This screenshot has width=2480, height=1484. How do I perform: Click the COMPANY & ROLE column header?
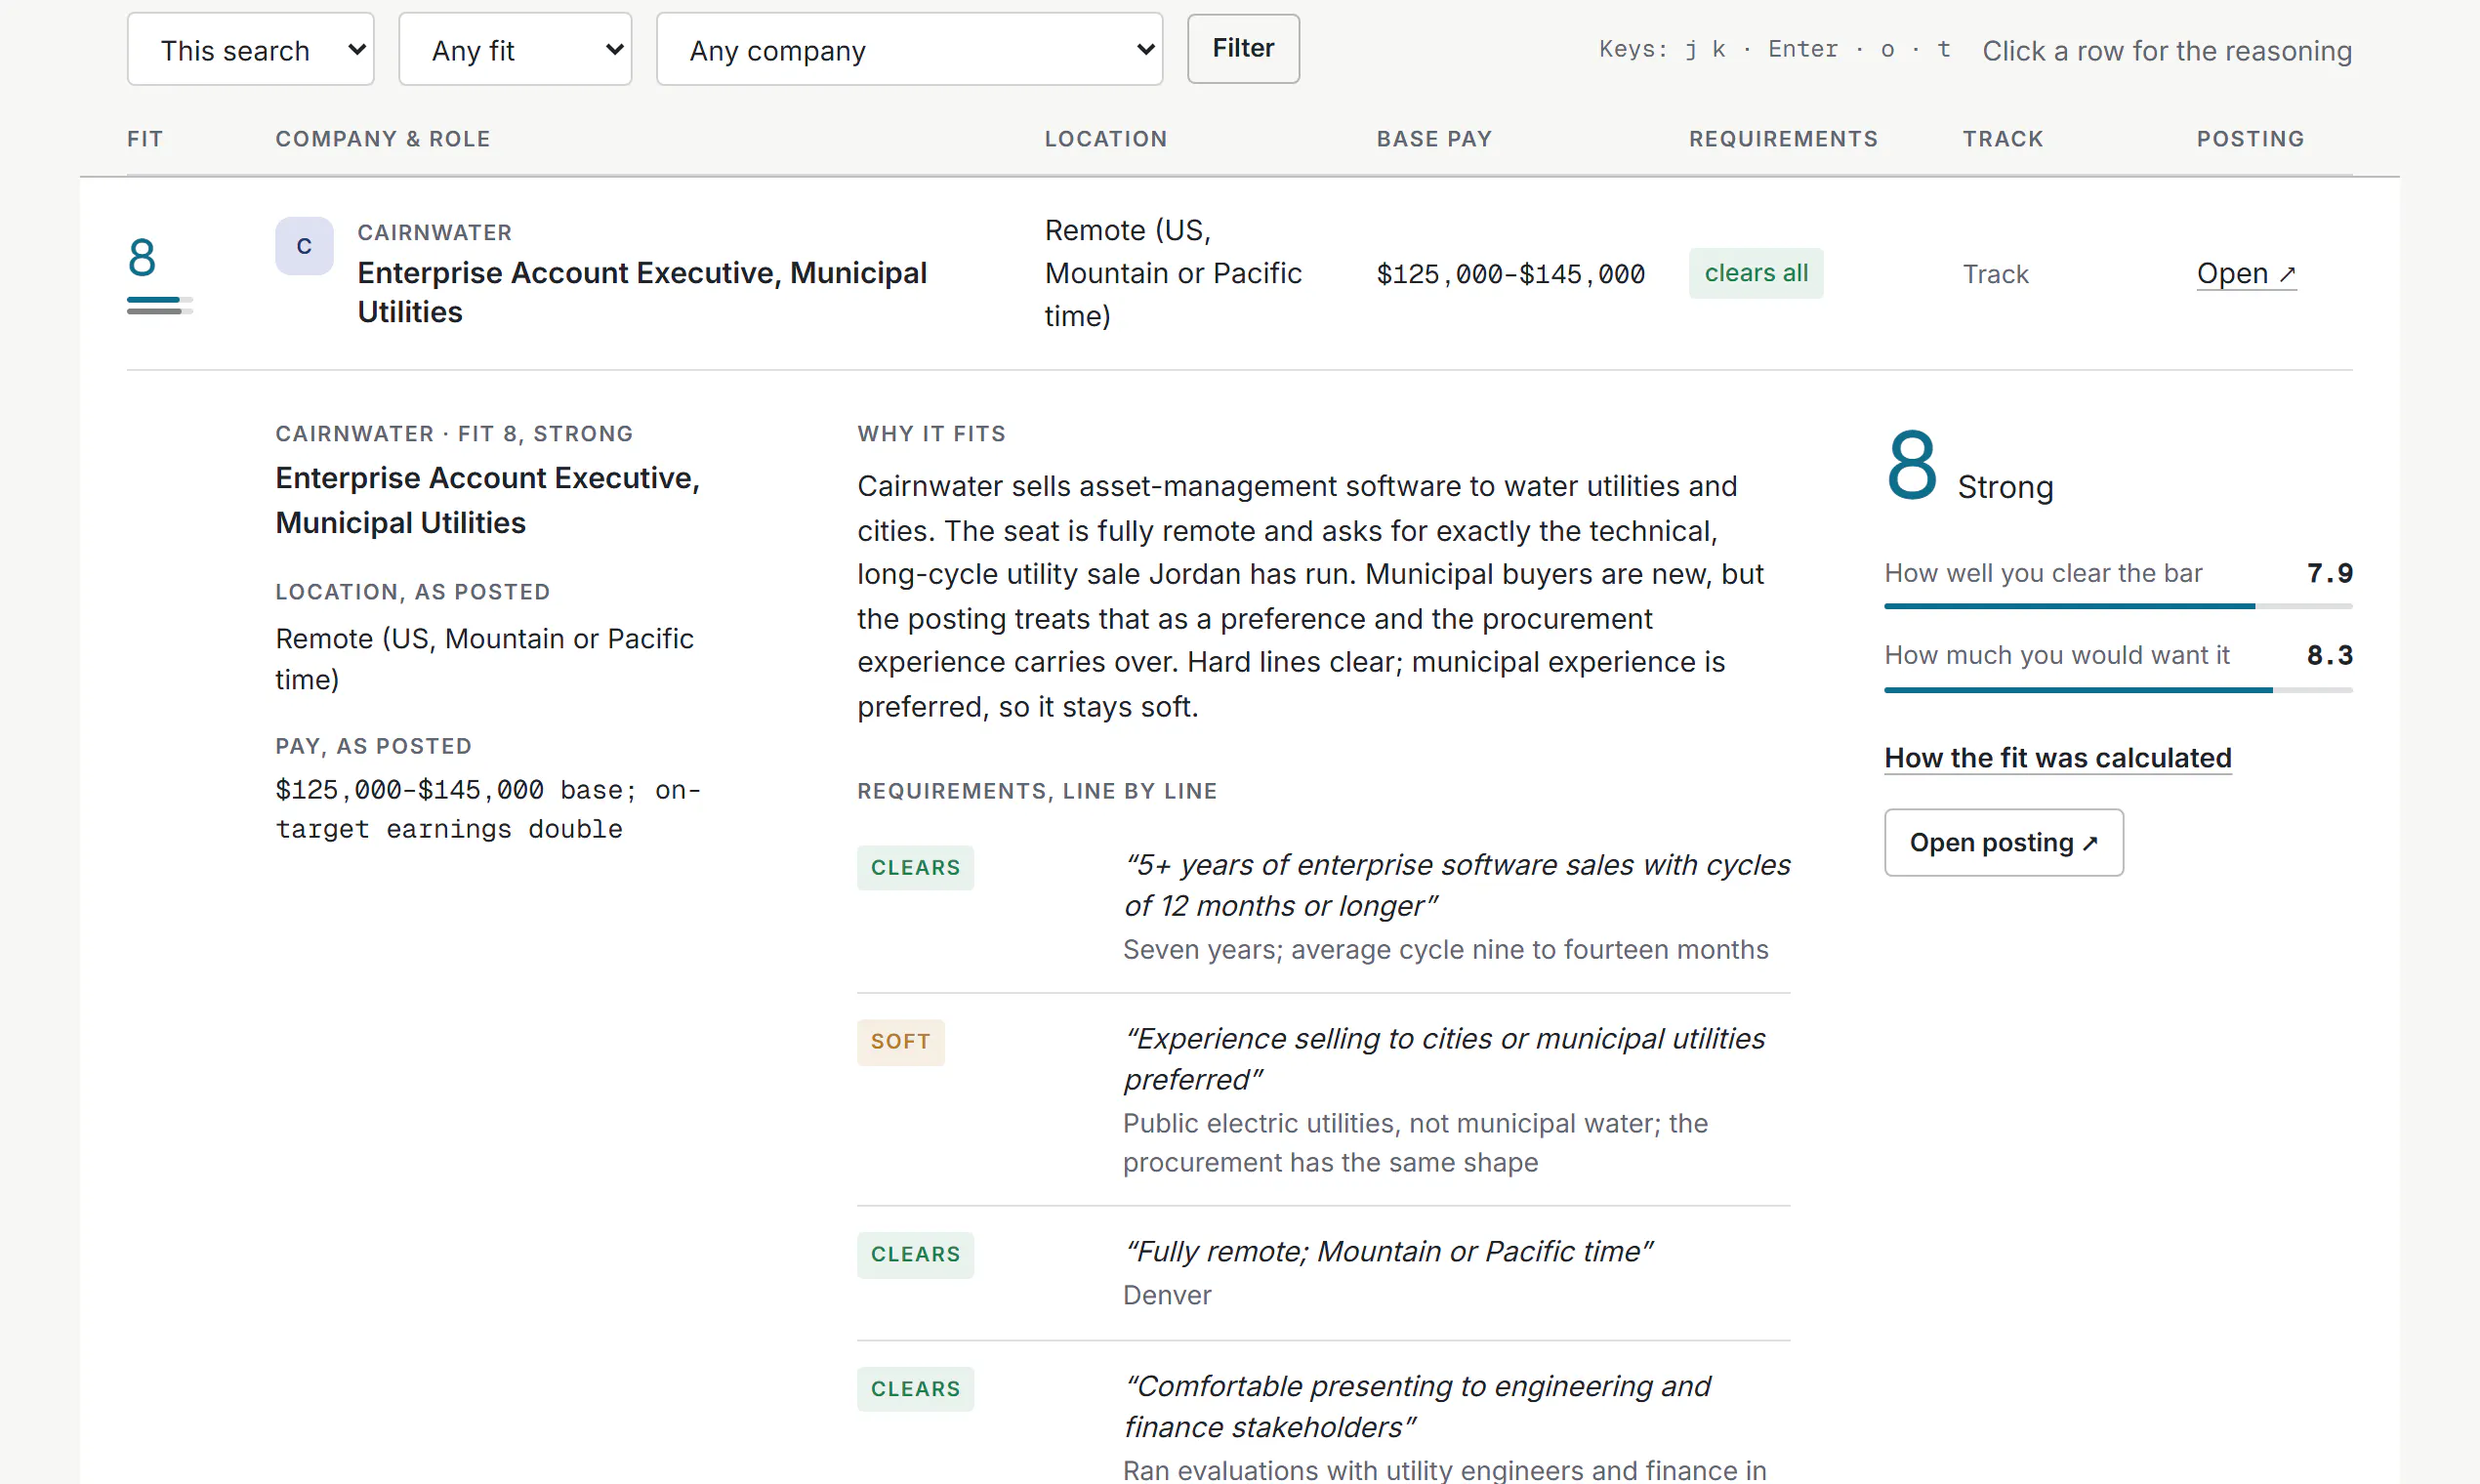point(383,139)
